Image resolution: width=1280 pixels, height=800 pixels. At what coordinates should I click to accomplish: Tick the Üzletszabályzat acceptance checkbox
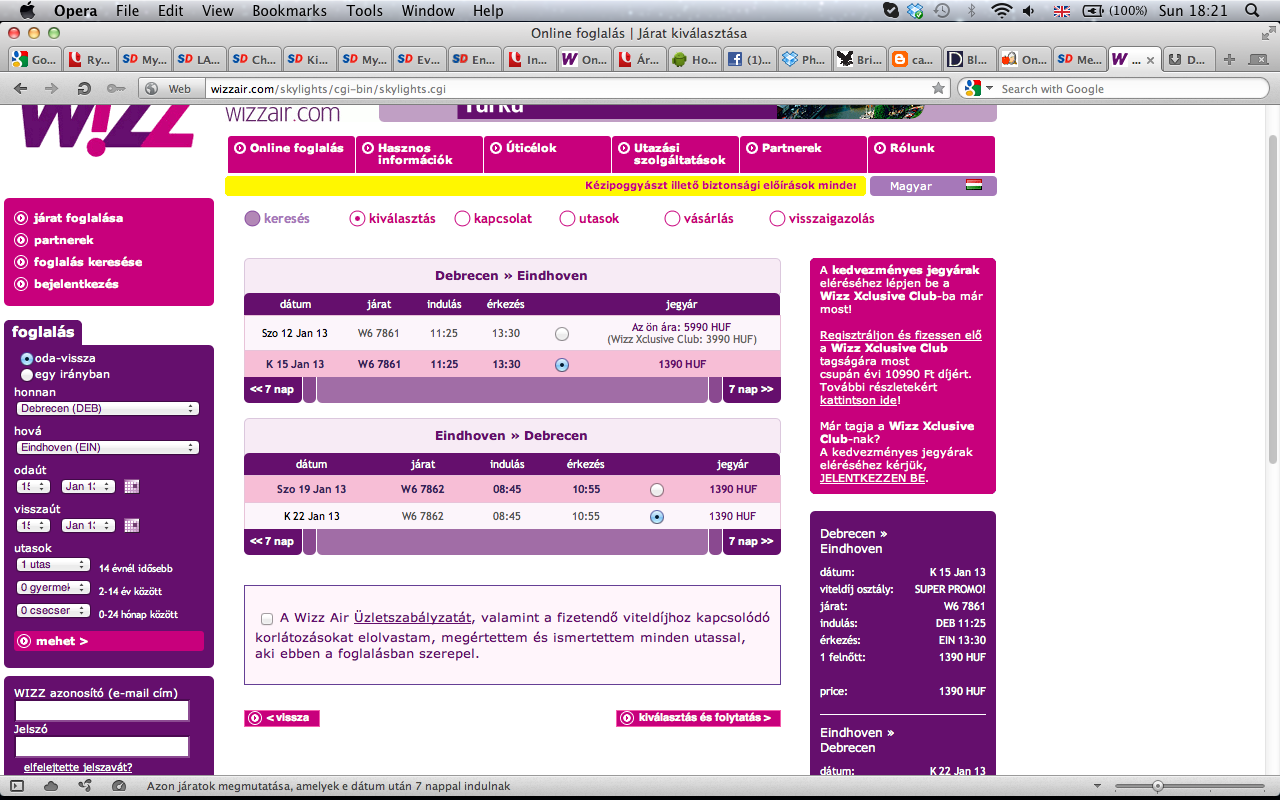tap(267, 619)
